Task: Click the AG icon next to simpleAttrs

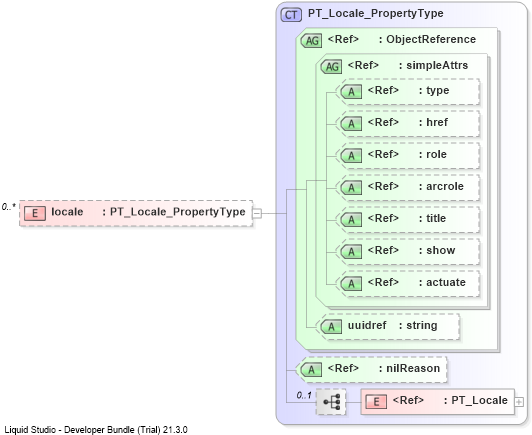Action: (331, 67)
